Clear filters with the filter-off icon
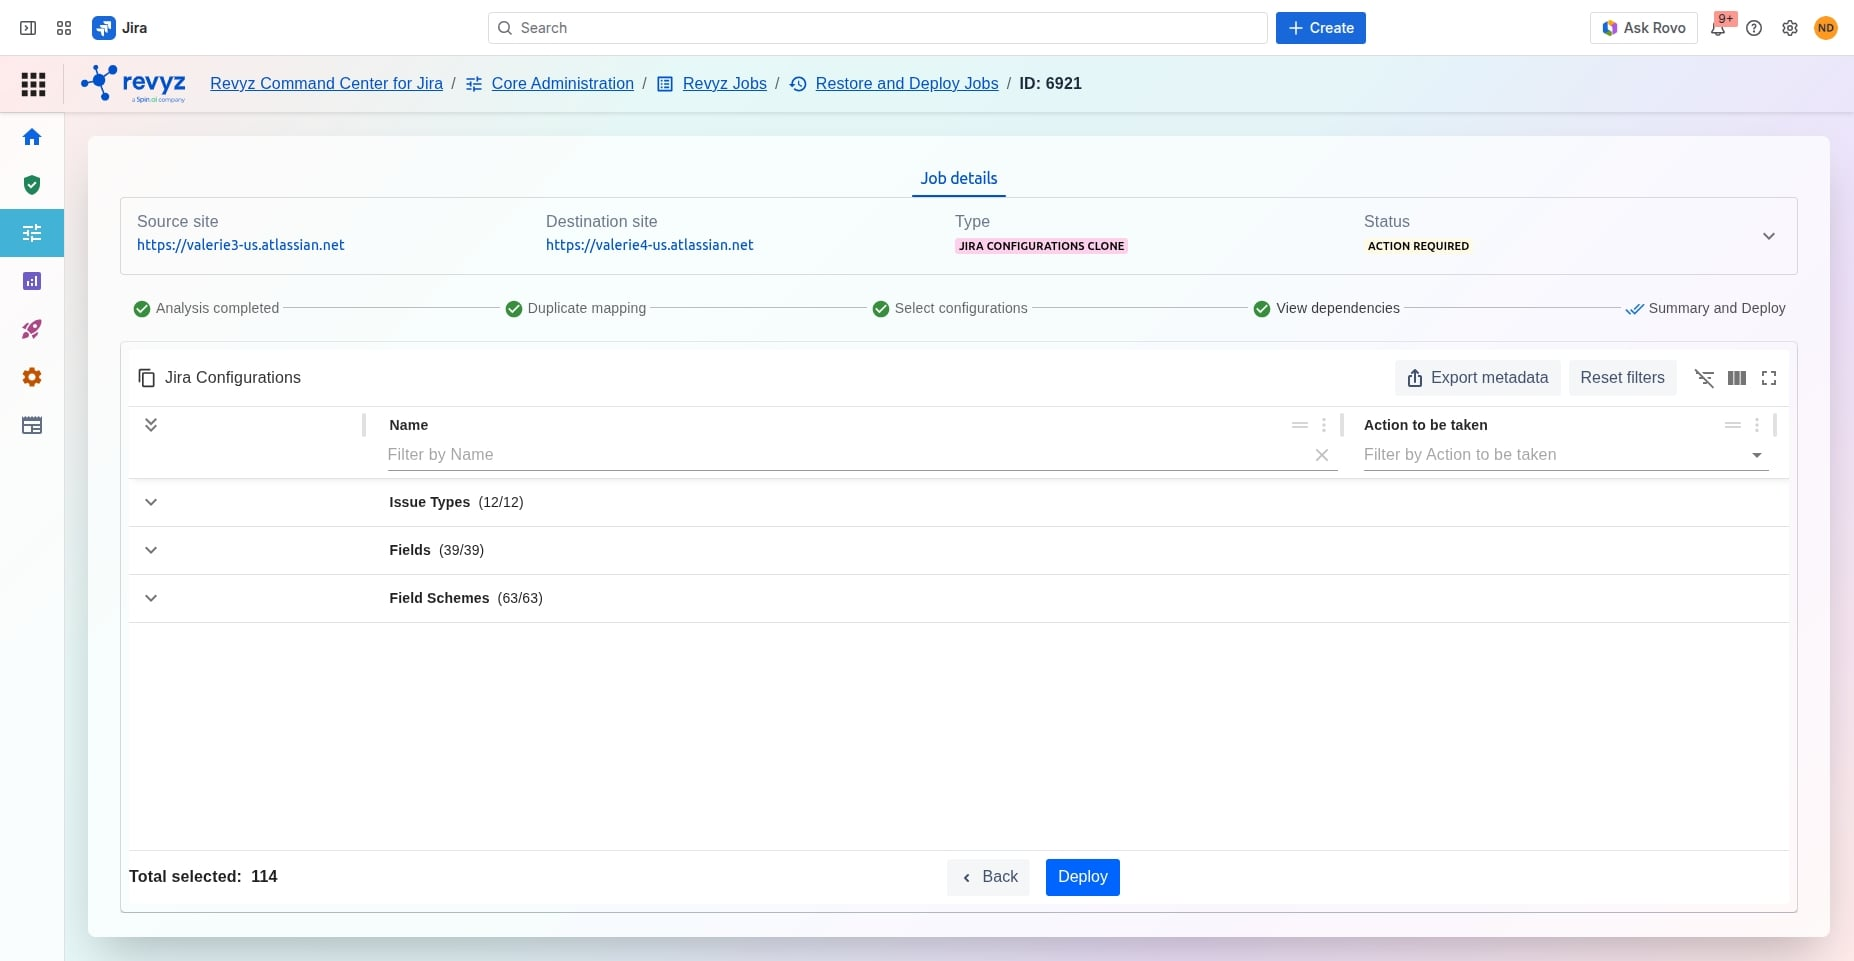Image resolution: width=1854 pixels, height=961 pixels. click(x=1705, y=378)
